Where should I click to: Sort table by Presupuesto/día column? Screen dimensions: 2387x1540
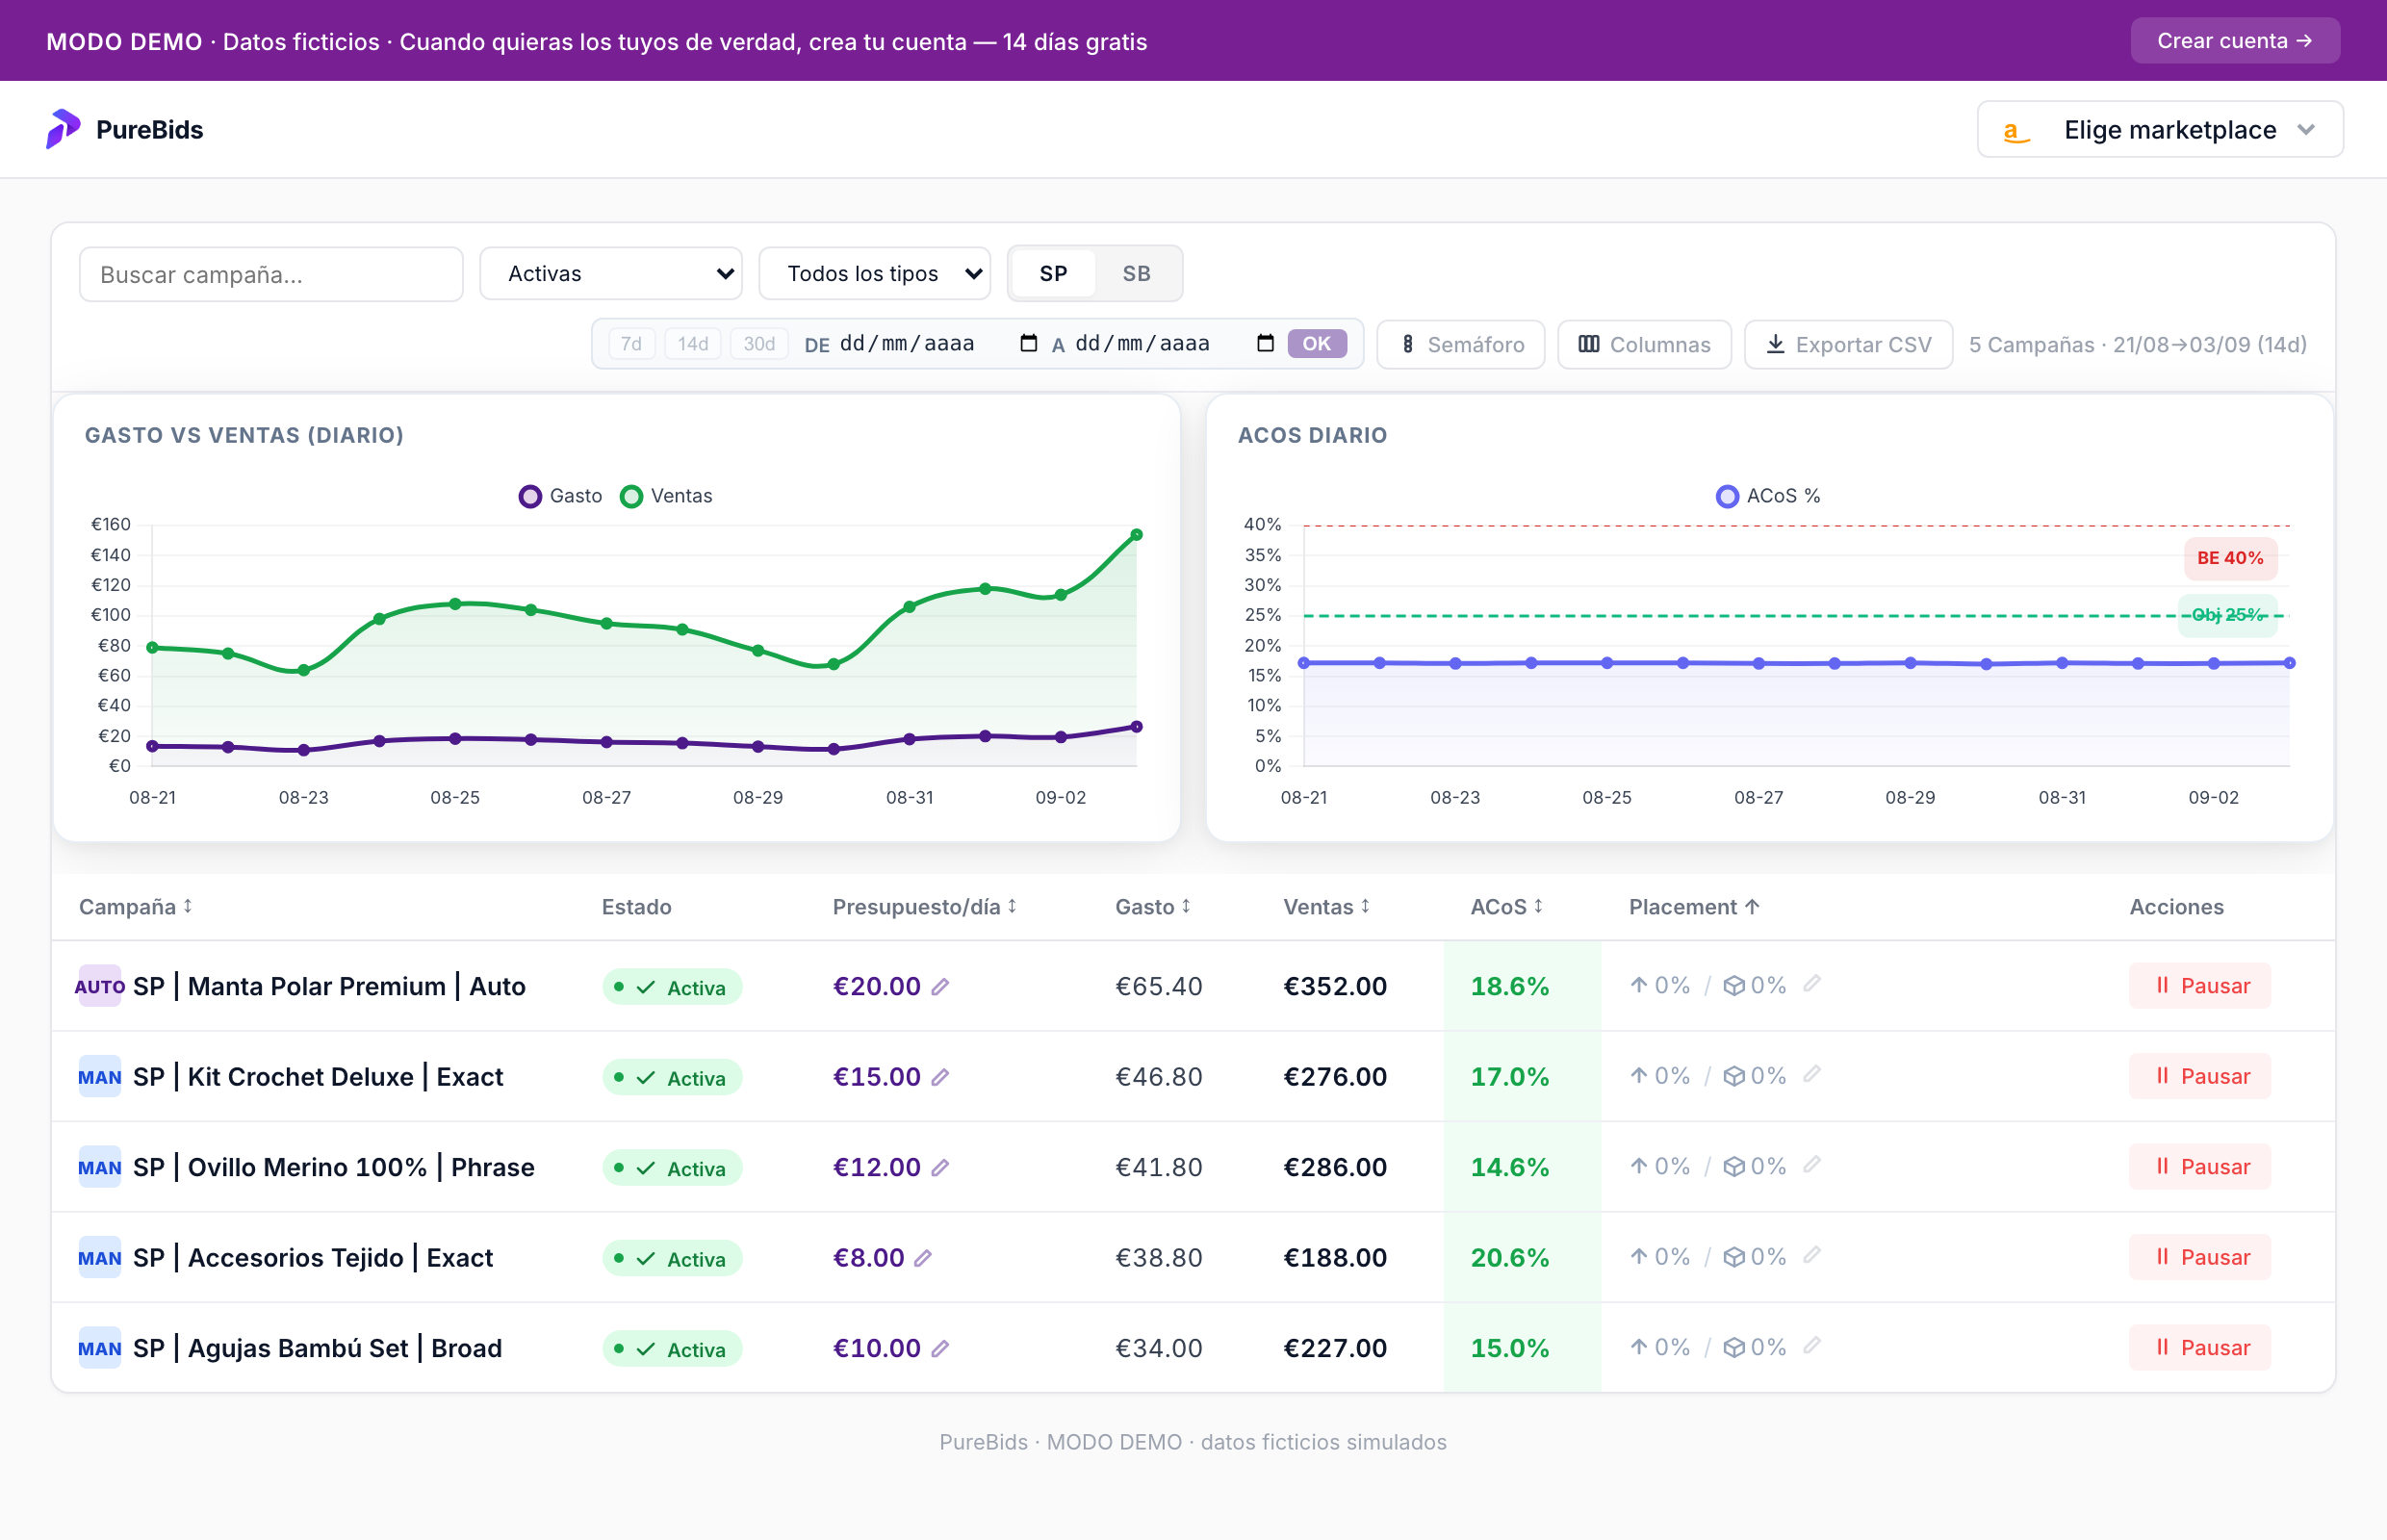(925, 907)
